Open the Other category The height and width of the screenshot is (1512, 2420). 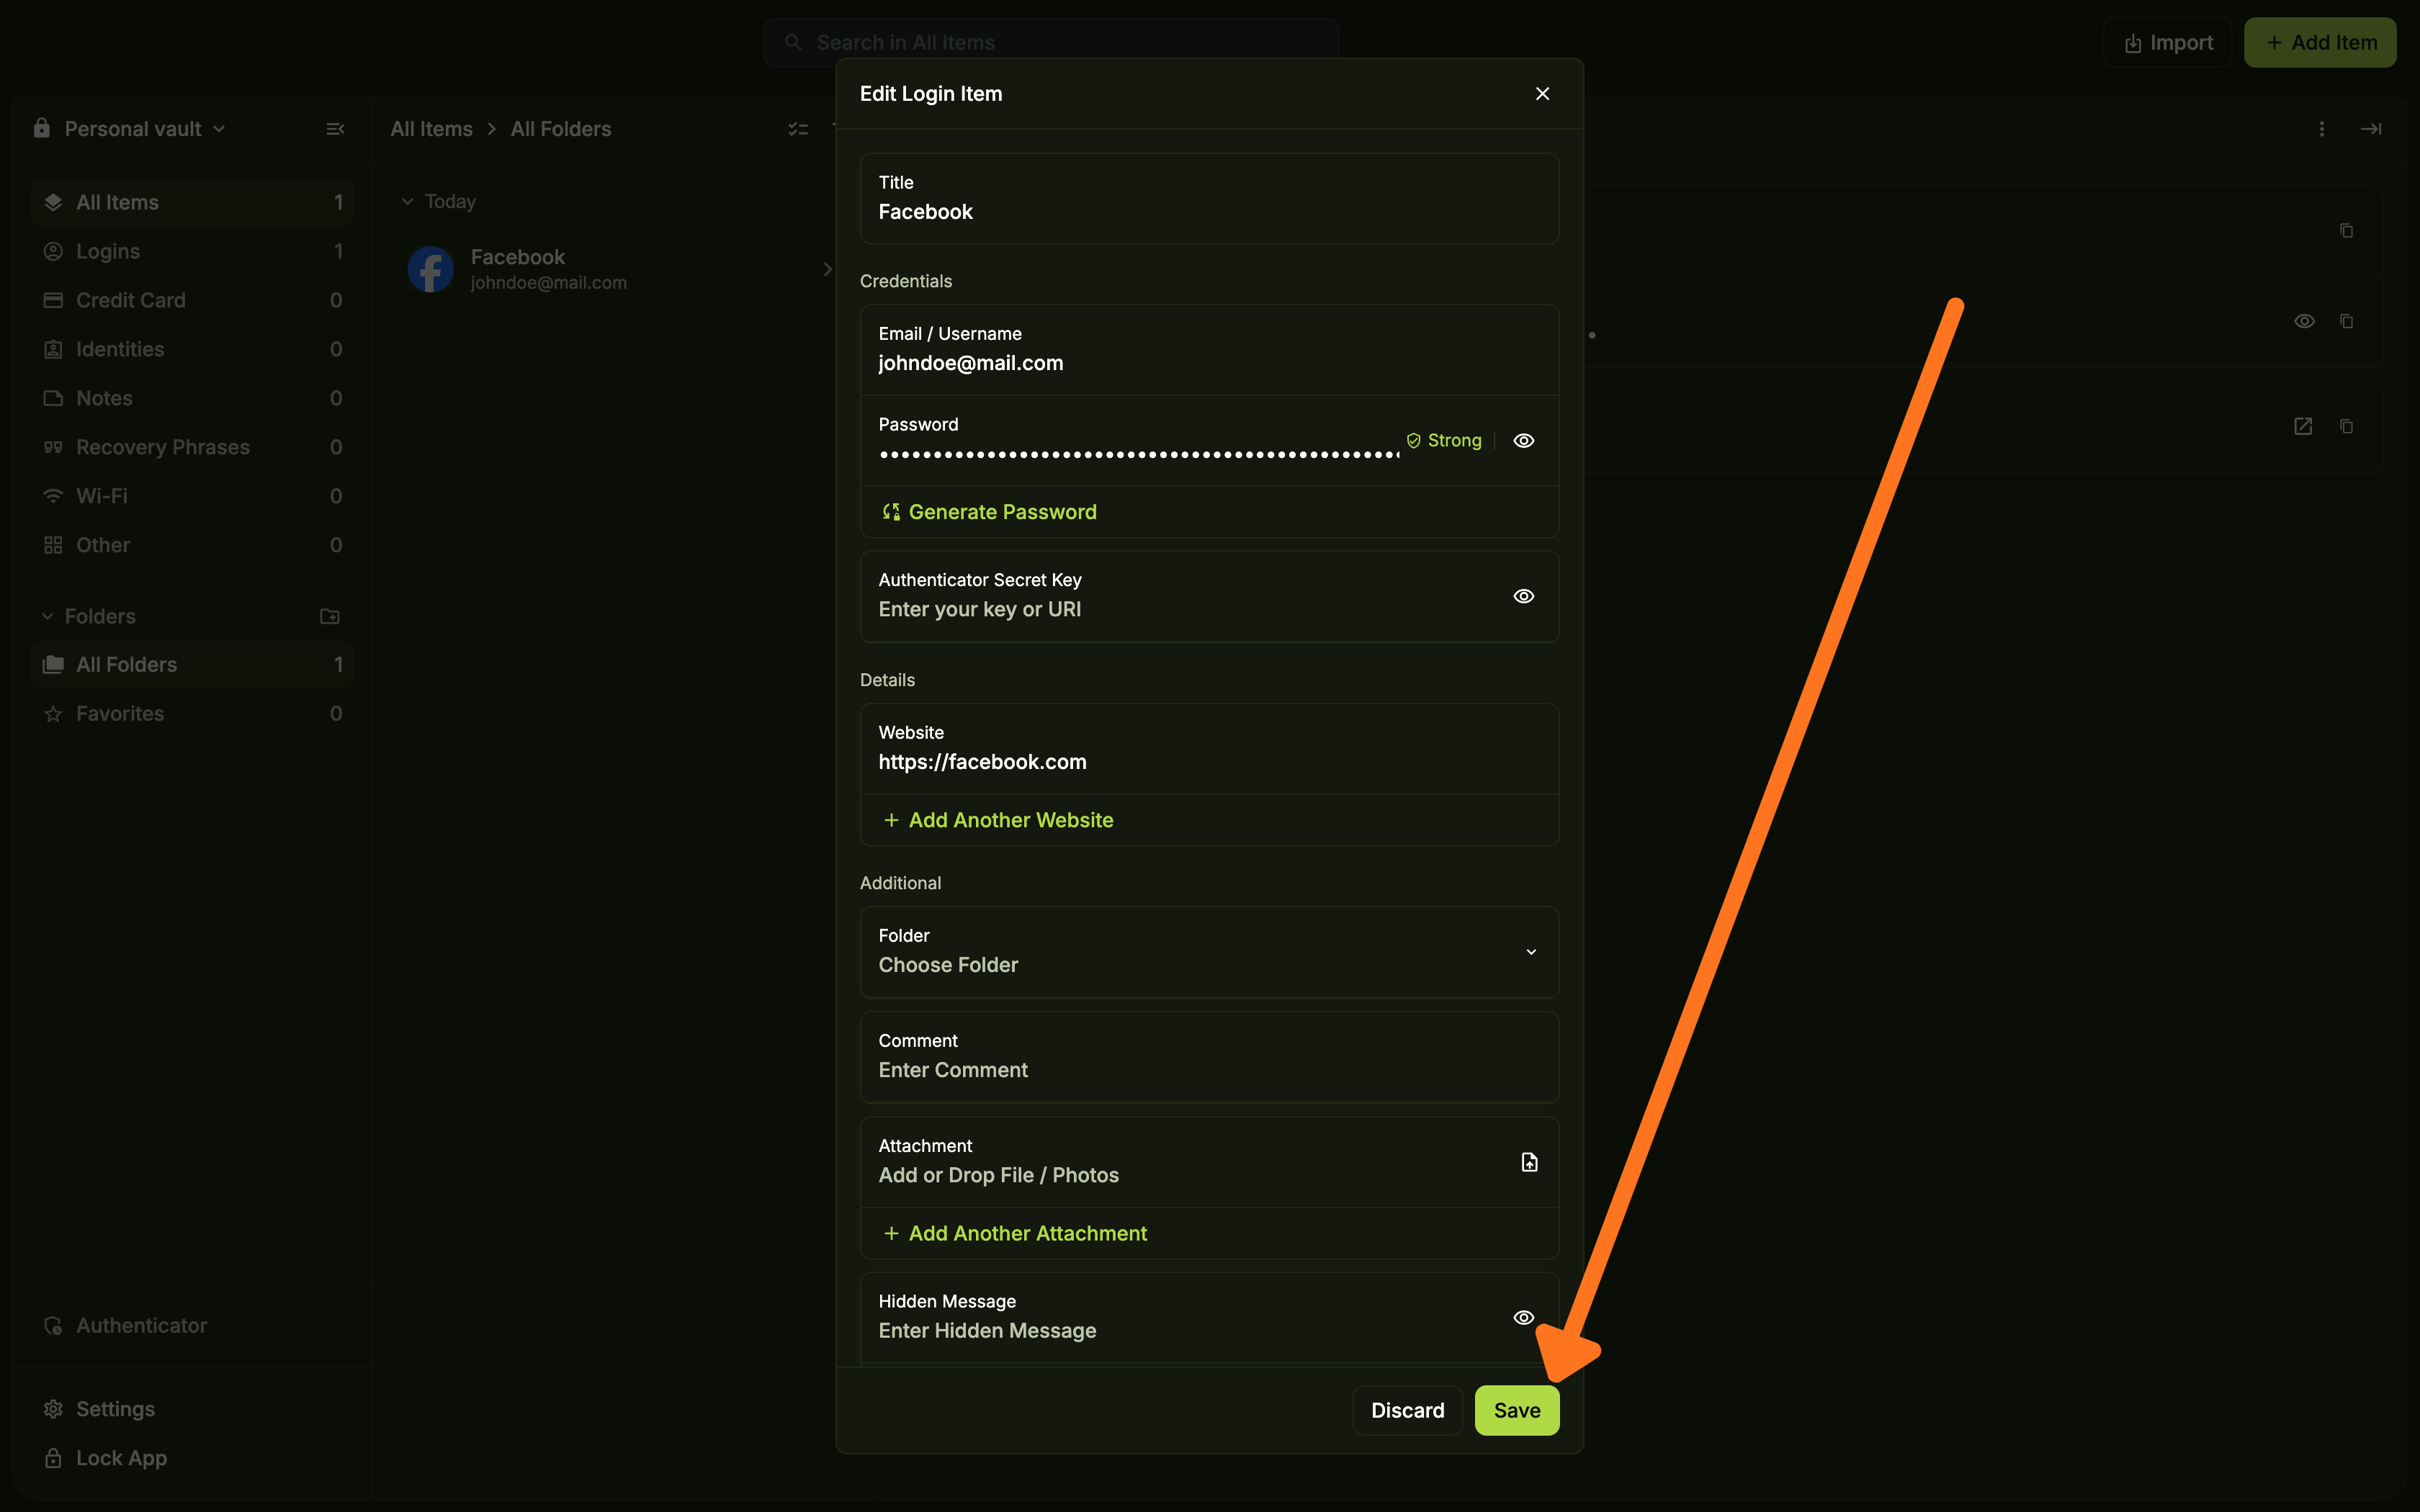coord(192,545)
